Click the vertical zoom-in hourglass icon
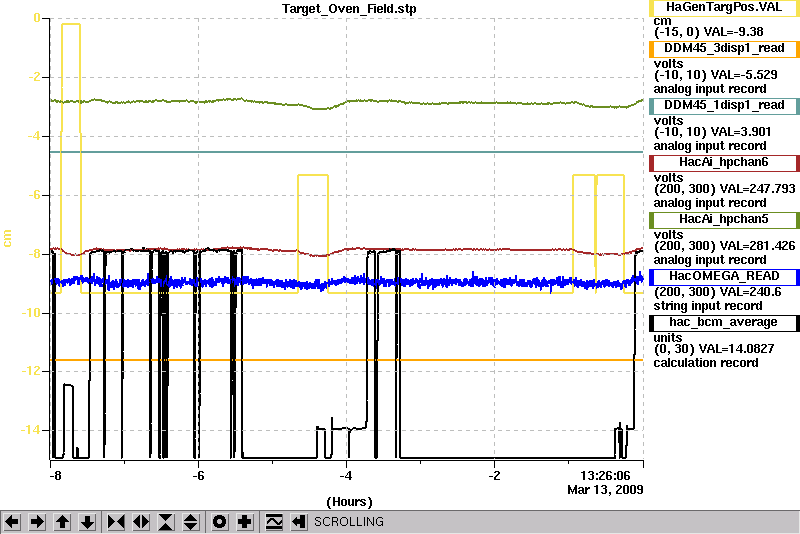The height and width of the screenshot is (534, 800). pyautogui.click(x=166, y=522)
